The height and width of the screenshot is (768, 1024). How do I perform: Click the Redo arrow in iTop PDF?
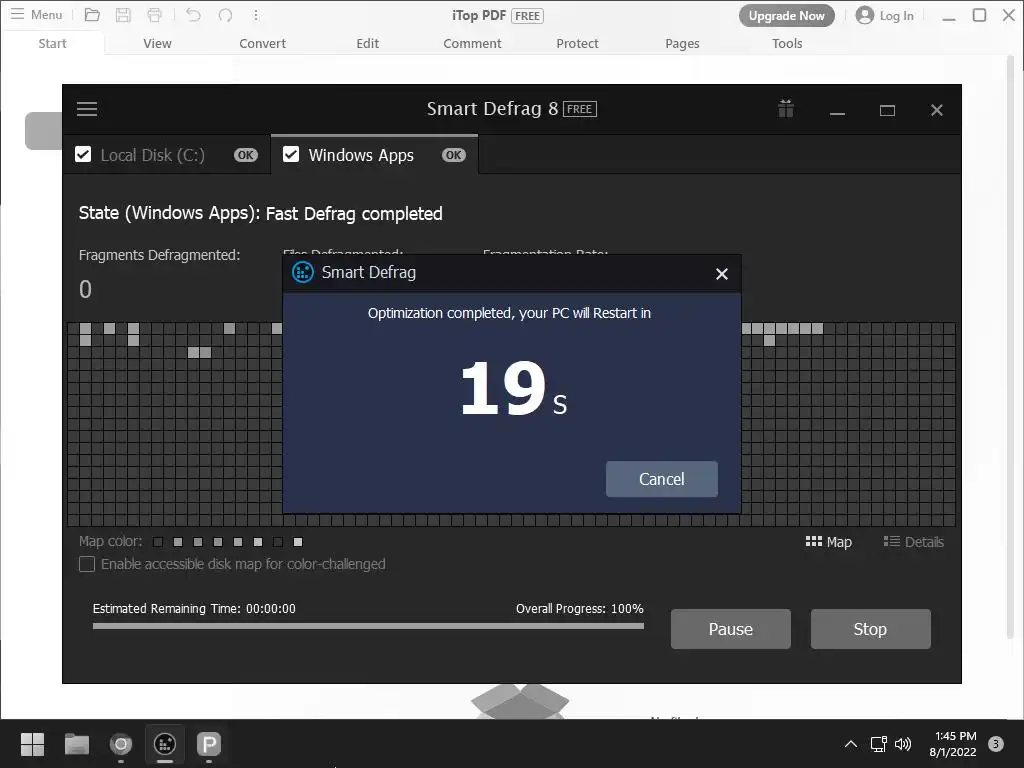coord(225,14)
